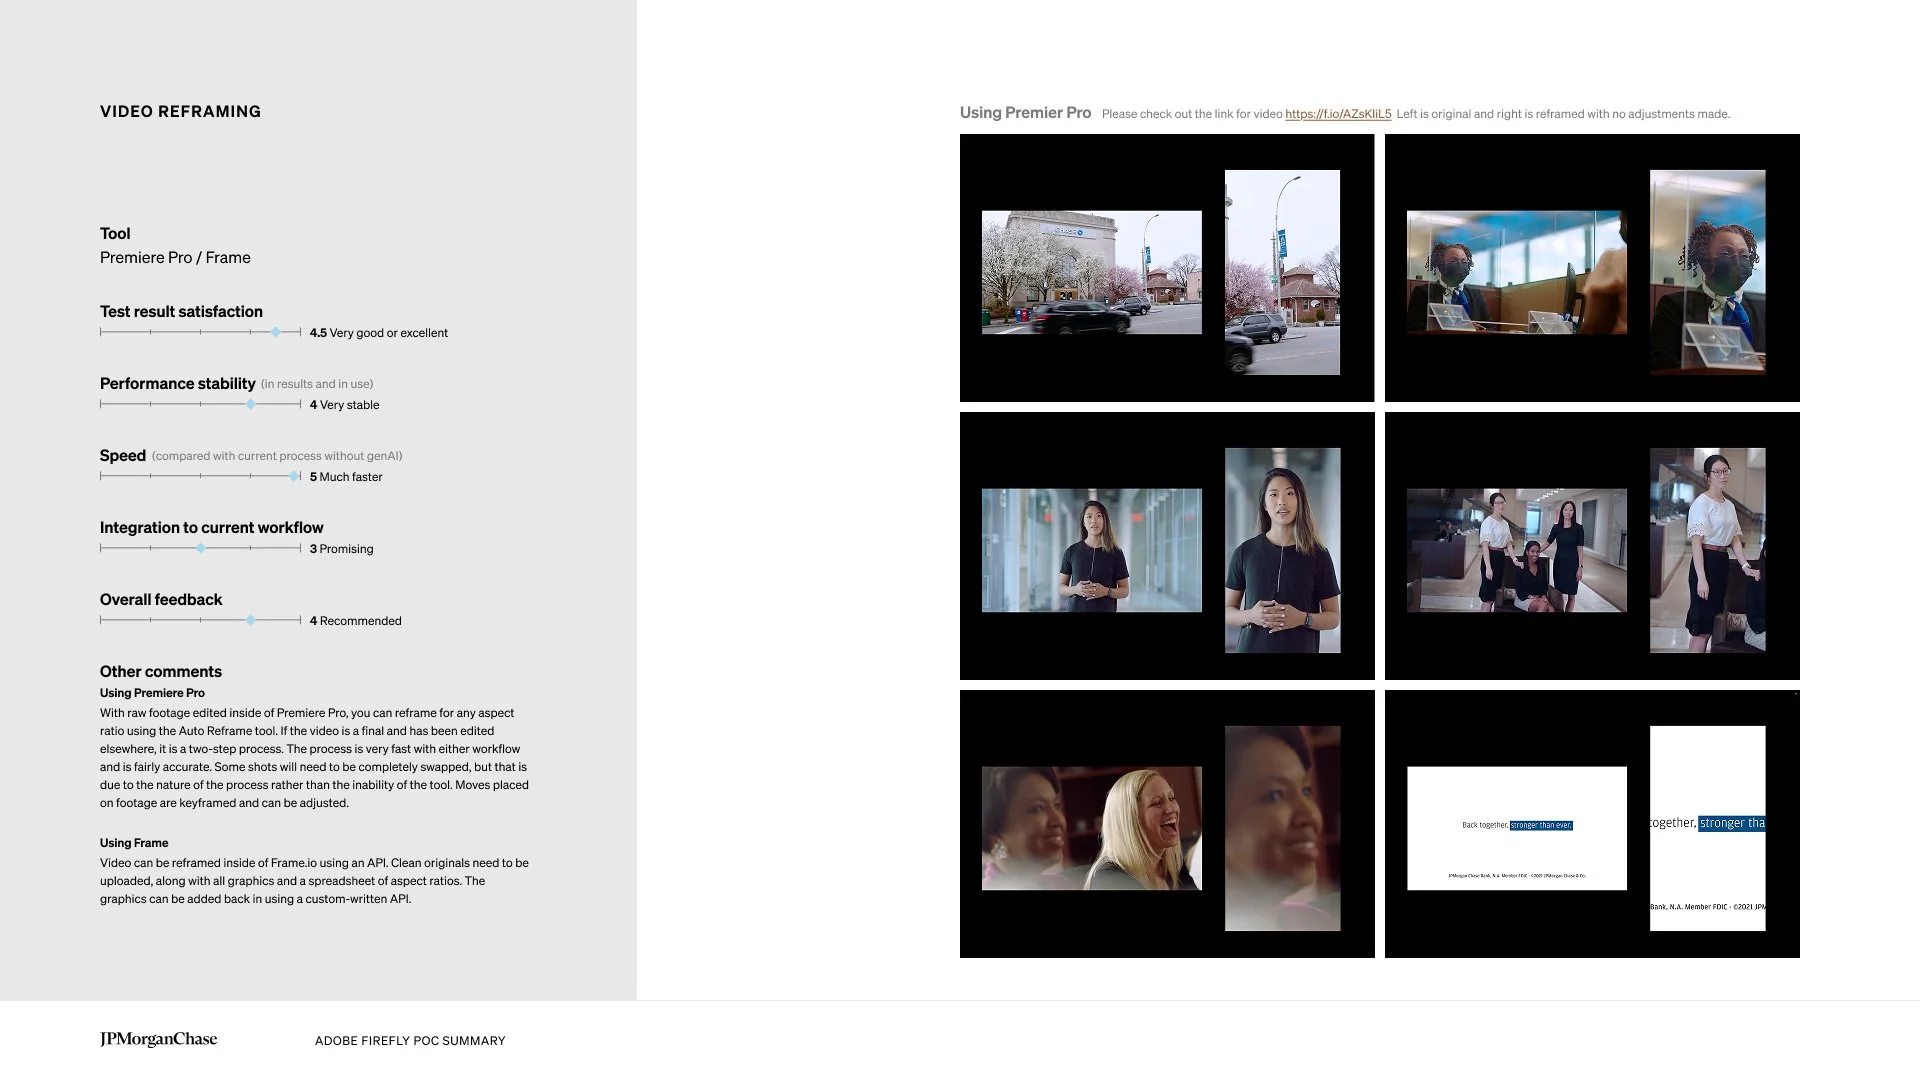Select reframed masked bank teller vertical frame
This screenshot has width=1920, height=1080.
pos(1707,272)
